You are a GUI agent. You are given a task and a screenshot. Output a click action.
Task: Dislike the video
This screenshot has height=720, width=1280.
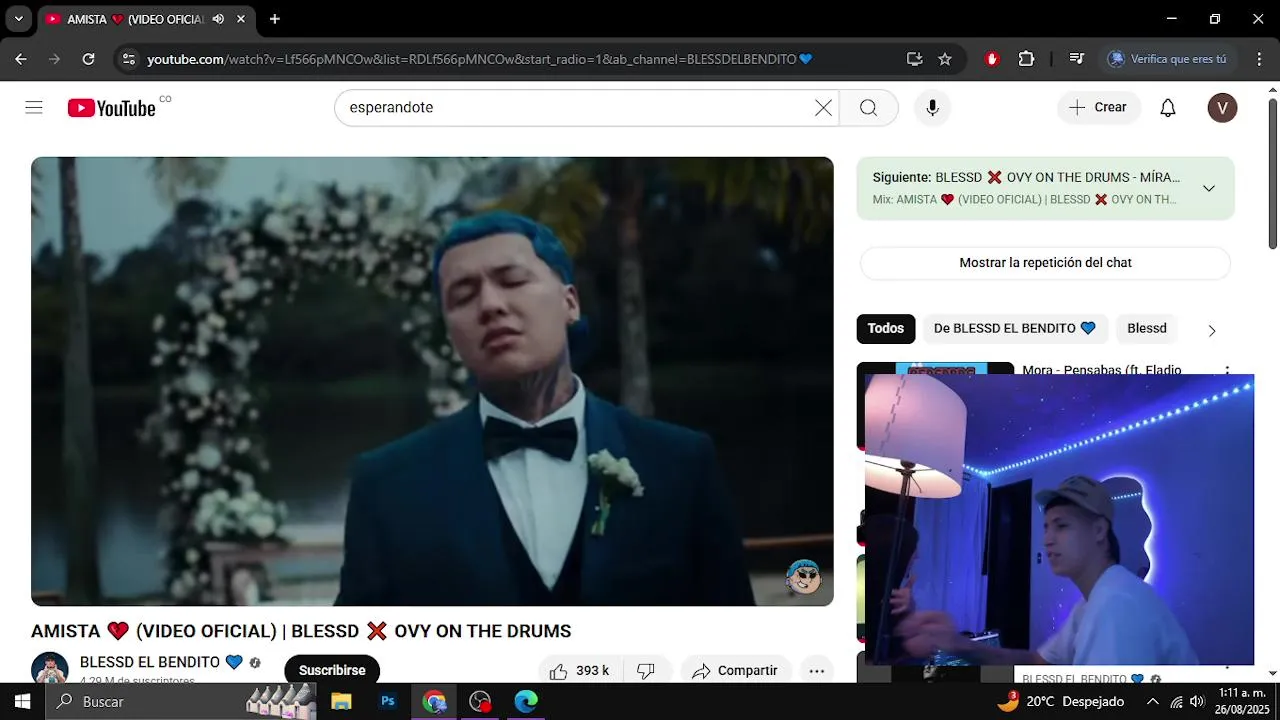click(x=646, y=670)
